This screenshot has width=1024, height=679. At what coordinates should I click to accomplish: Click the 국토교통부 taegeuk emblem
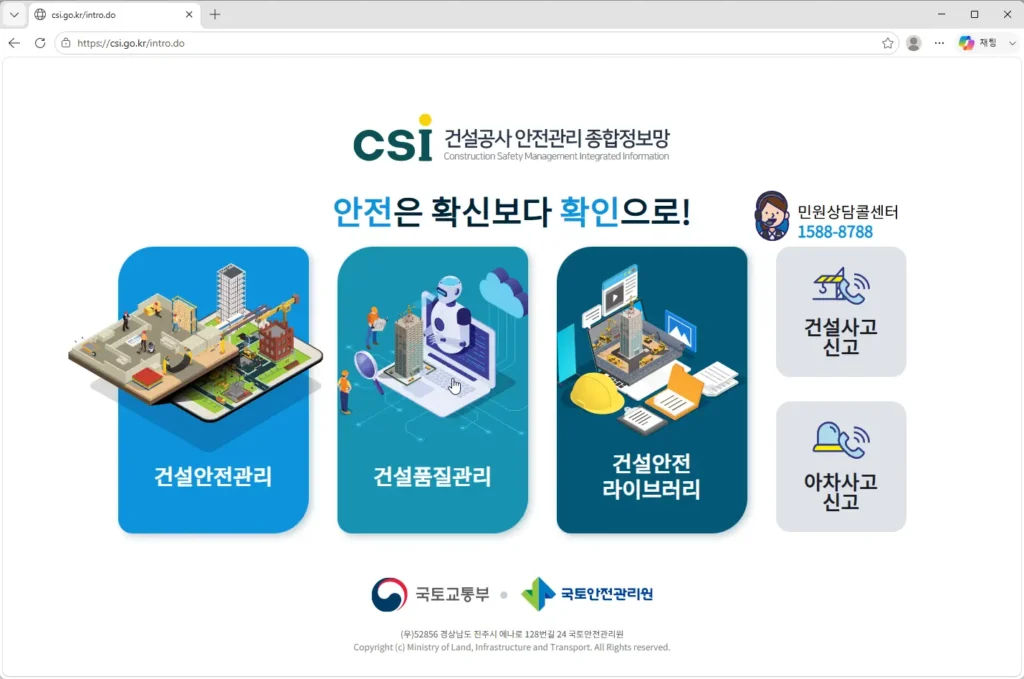click(389, 594)
